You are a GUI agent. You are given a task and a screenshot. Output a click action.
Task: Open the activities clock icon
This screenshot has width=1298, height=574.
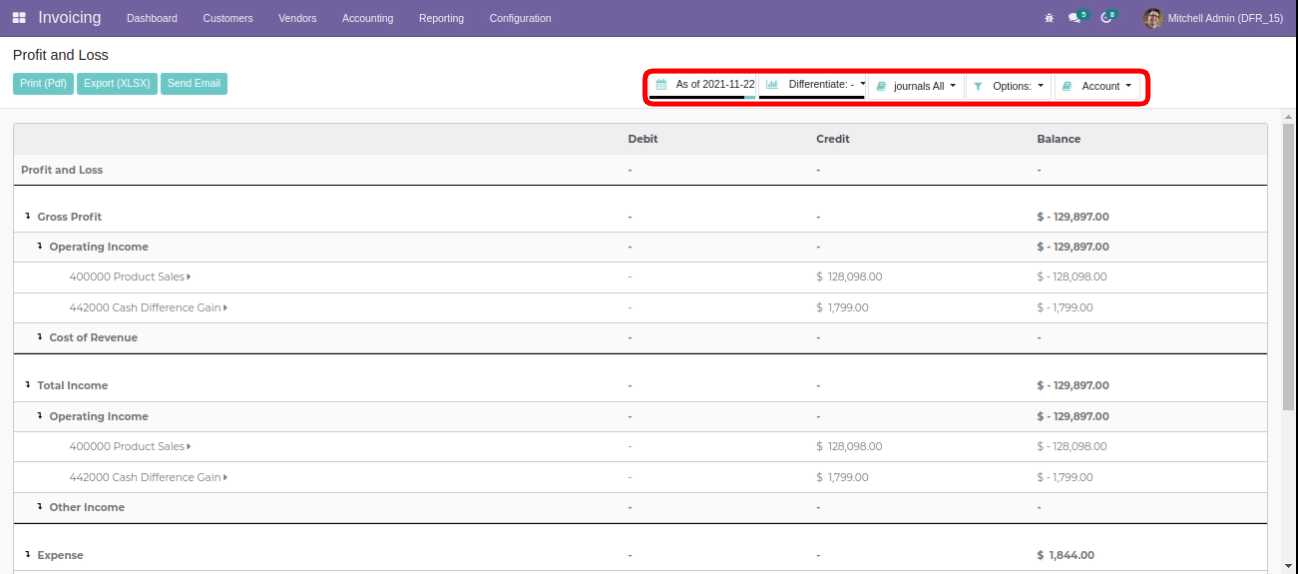[1106, 18]
